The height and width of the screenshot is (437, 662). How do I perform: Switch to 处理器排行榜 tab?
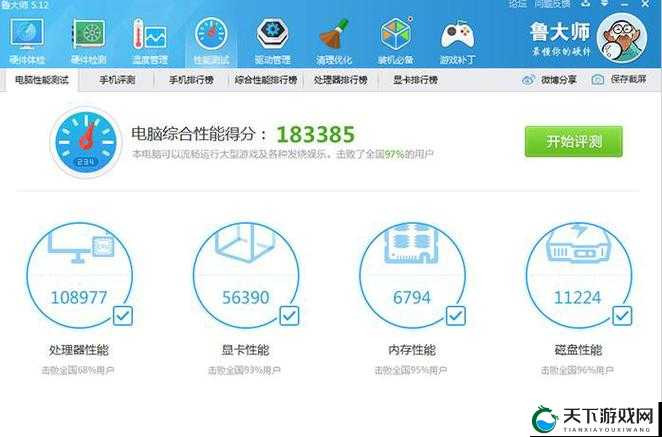[340, 80]
